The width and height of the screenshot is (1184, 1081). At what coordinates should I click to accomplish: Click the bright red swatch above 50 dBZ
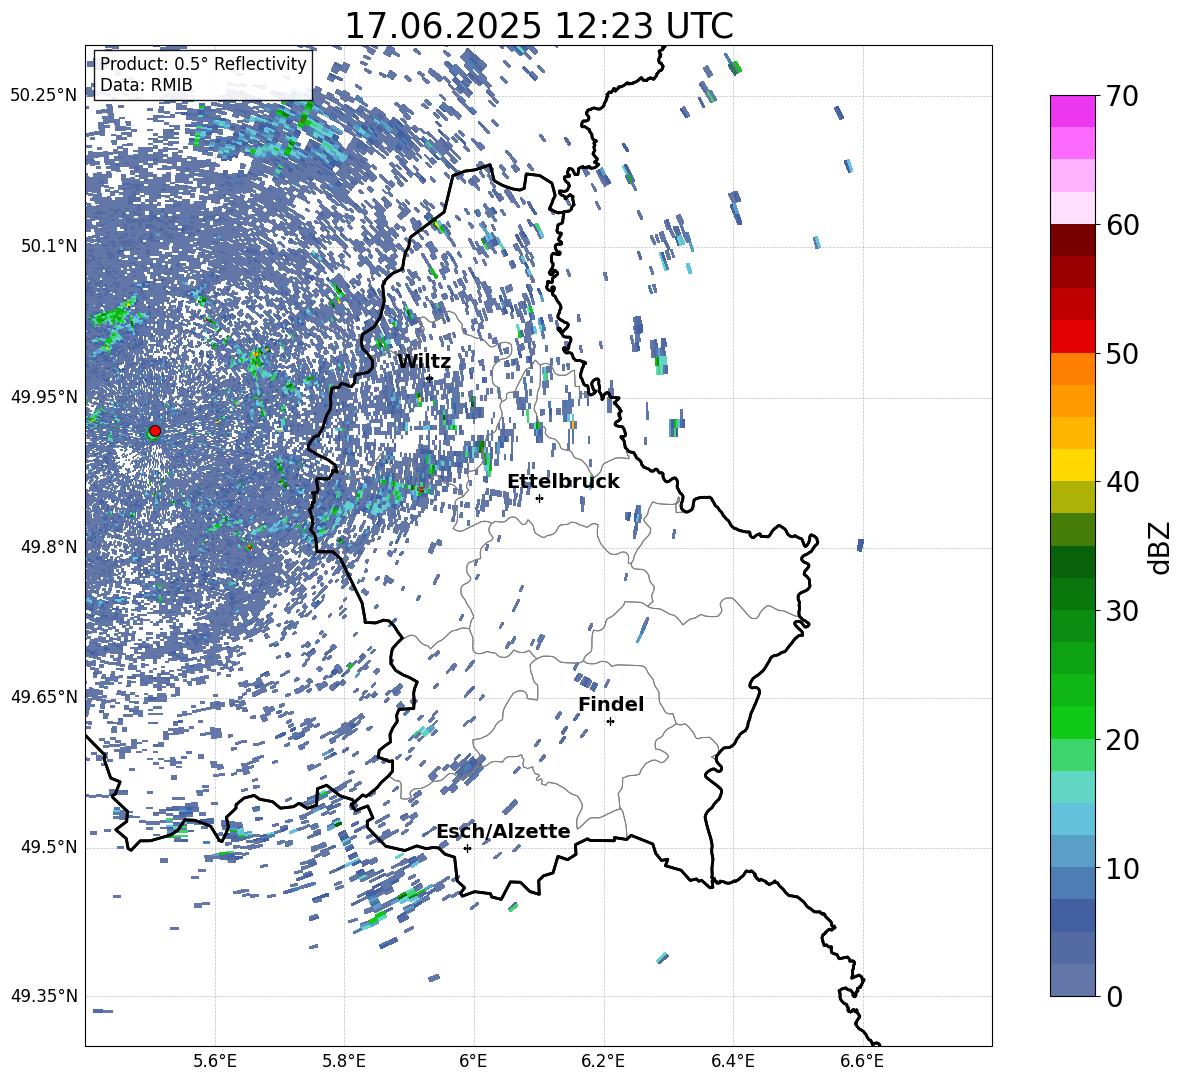tap(1073, 337)
